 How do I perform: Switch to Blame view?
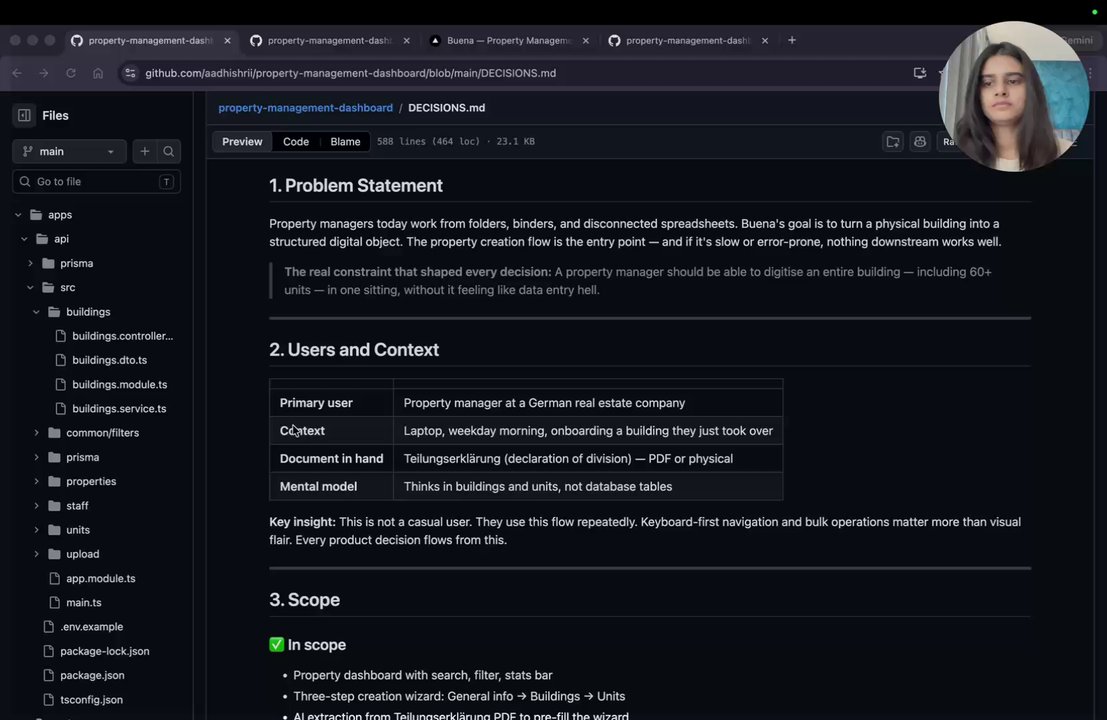point(345,142)
